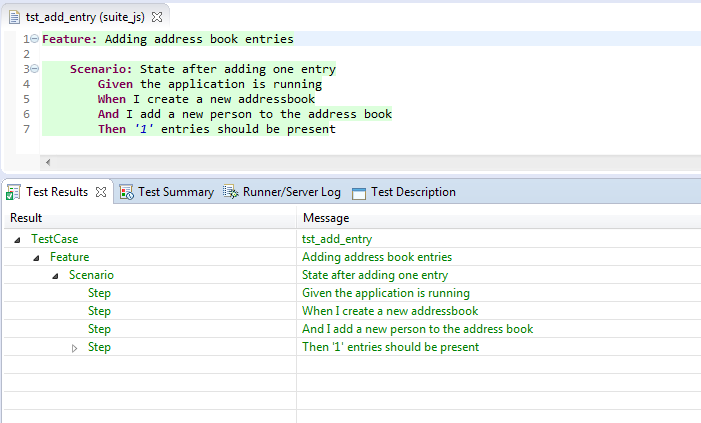Click the Test Description tab icon
The height and width of the screenshot is (423, 701).
point(359,192)
